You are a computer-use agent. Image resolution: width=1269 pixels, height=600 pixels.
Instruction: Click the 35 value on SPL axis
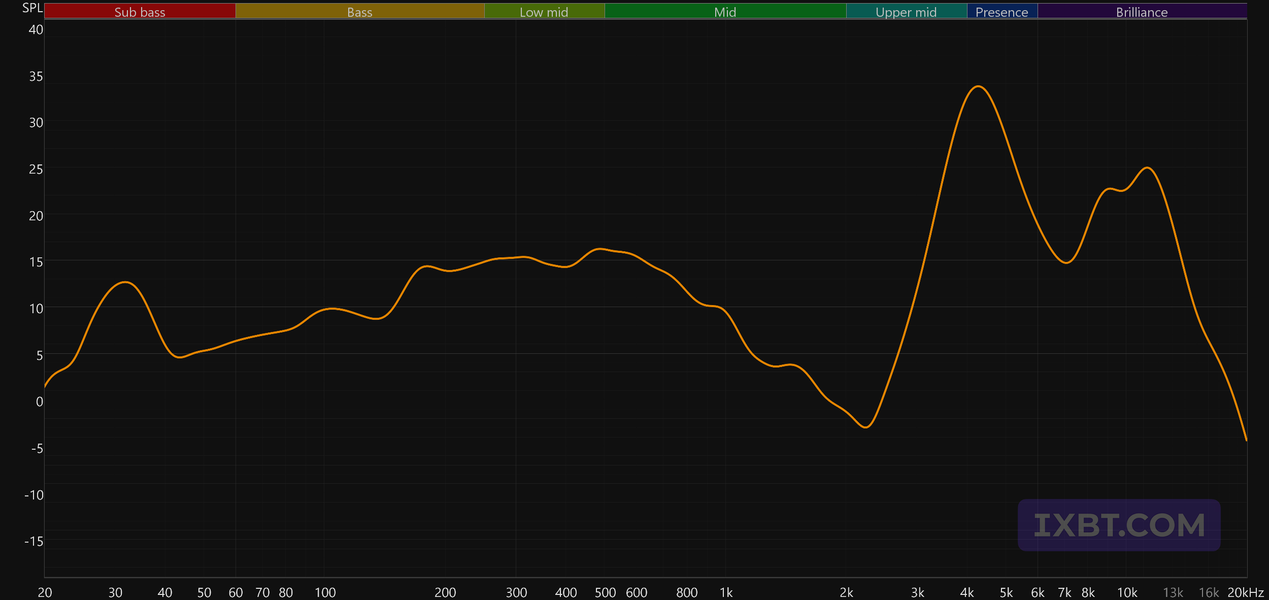pyautogui.click(x=36, y=76)
